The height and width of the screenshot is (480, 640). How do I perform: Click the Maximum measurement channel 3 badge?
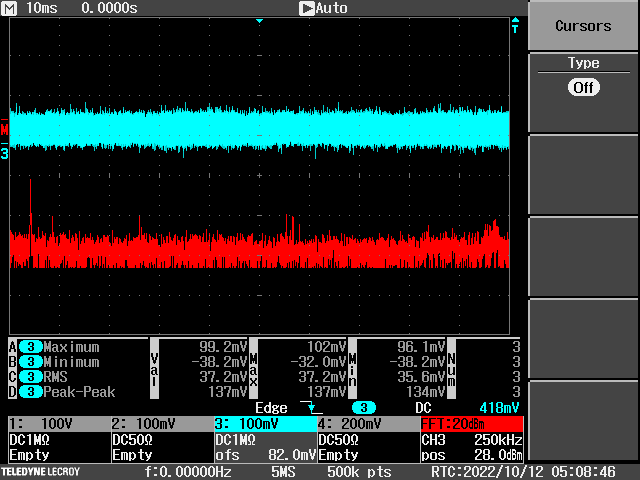[31, 347]
